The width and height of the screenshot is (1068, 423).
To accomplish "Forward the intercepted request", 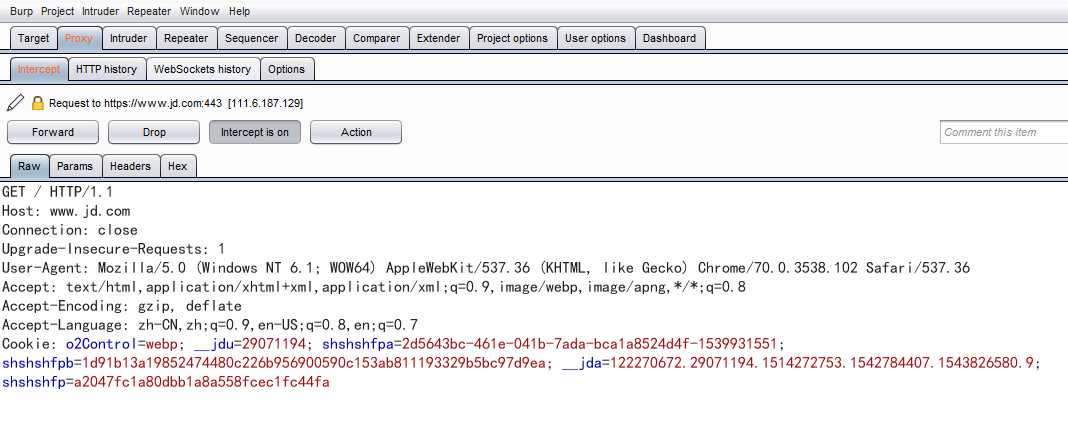I will pos(52,132).
